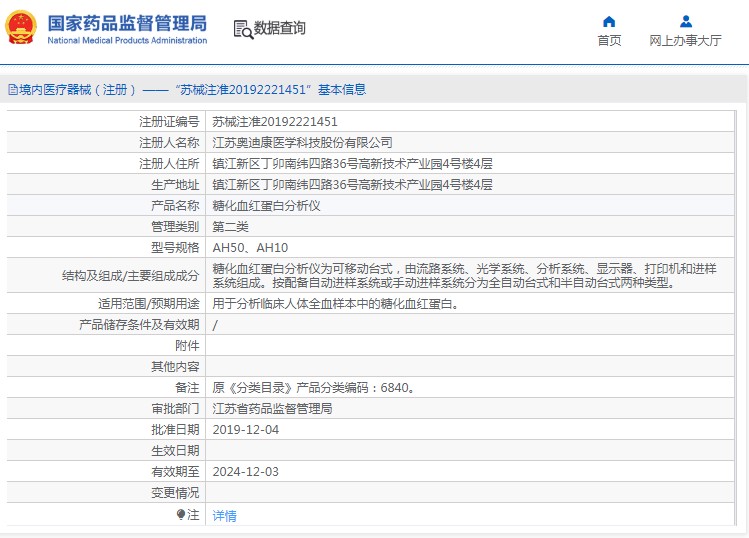Screen dimensions: 749x538
Task: Click the document icon before 境内医疗器械
Action: pyautogui.click(x=13, y=89)
